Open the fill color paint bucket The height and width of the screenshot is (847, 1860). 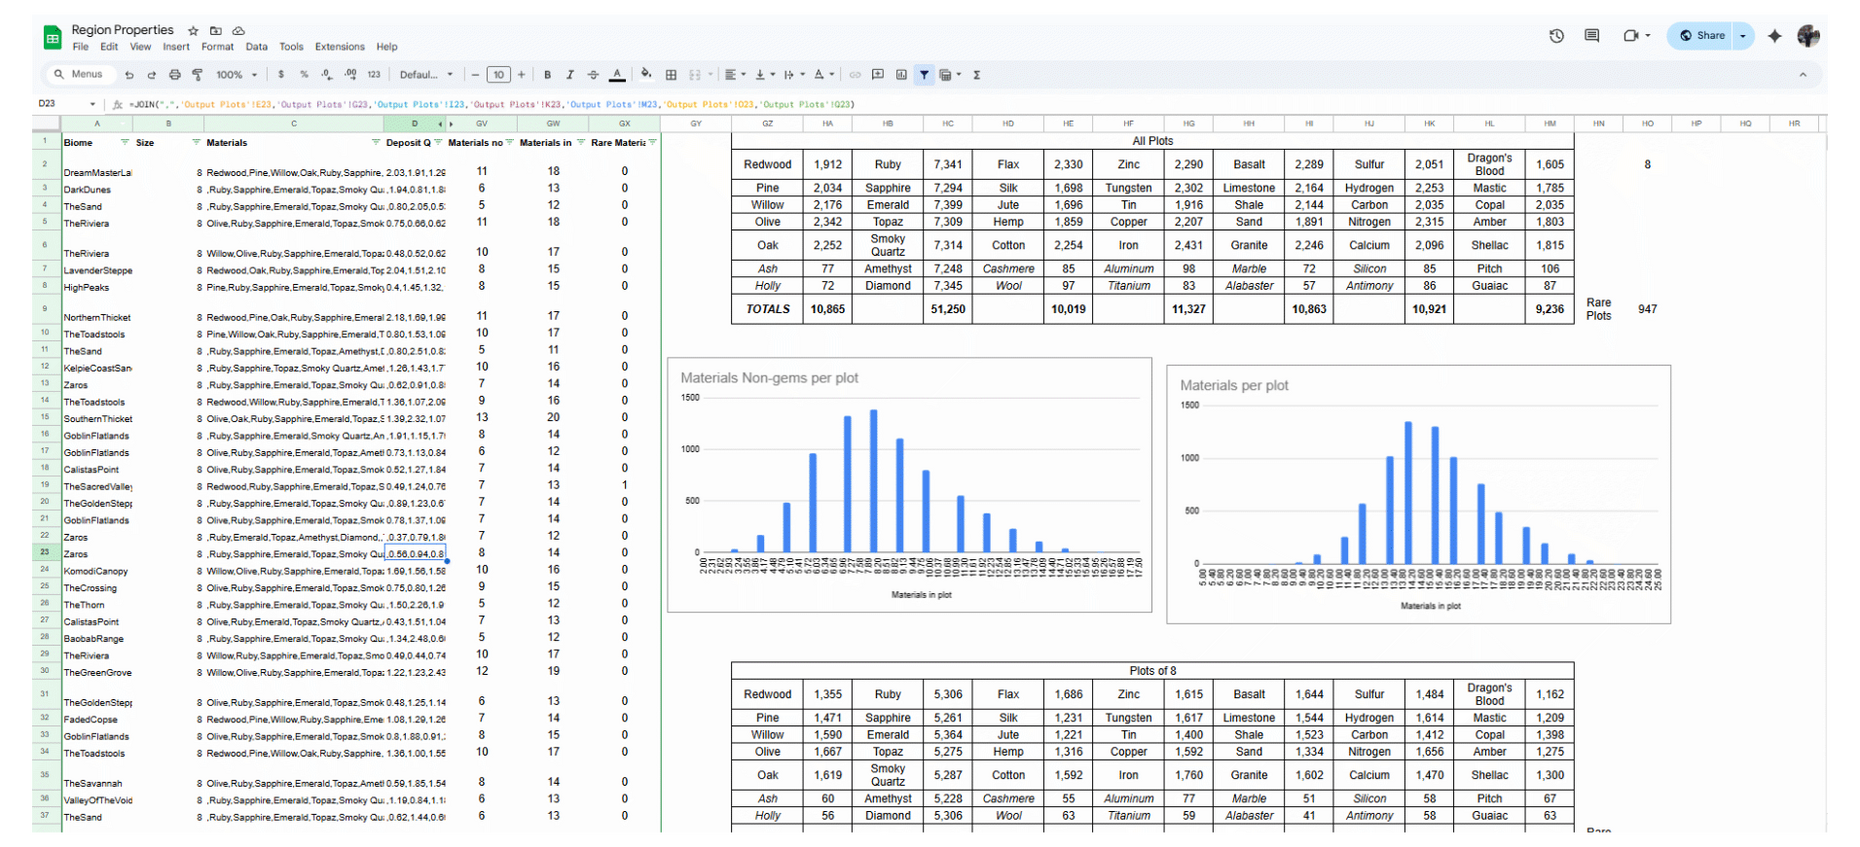(x=646, y=75)
